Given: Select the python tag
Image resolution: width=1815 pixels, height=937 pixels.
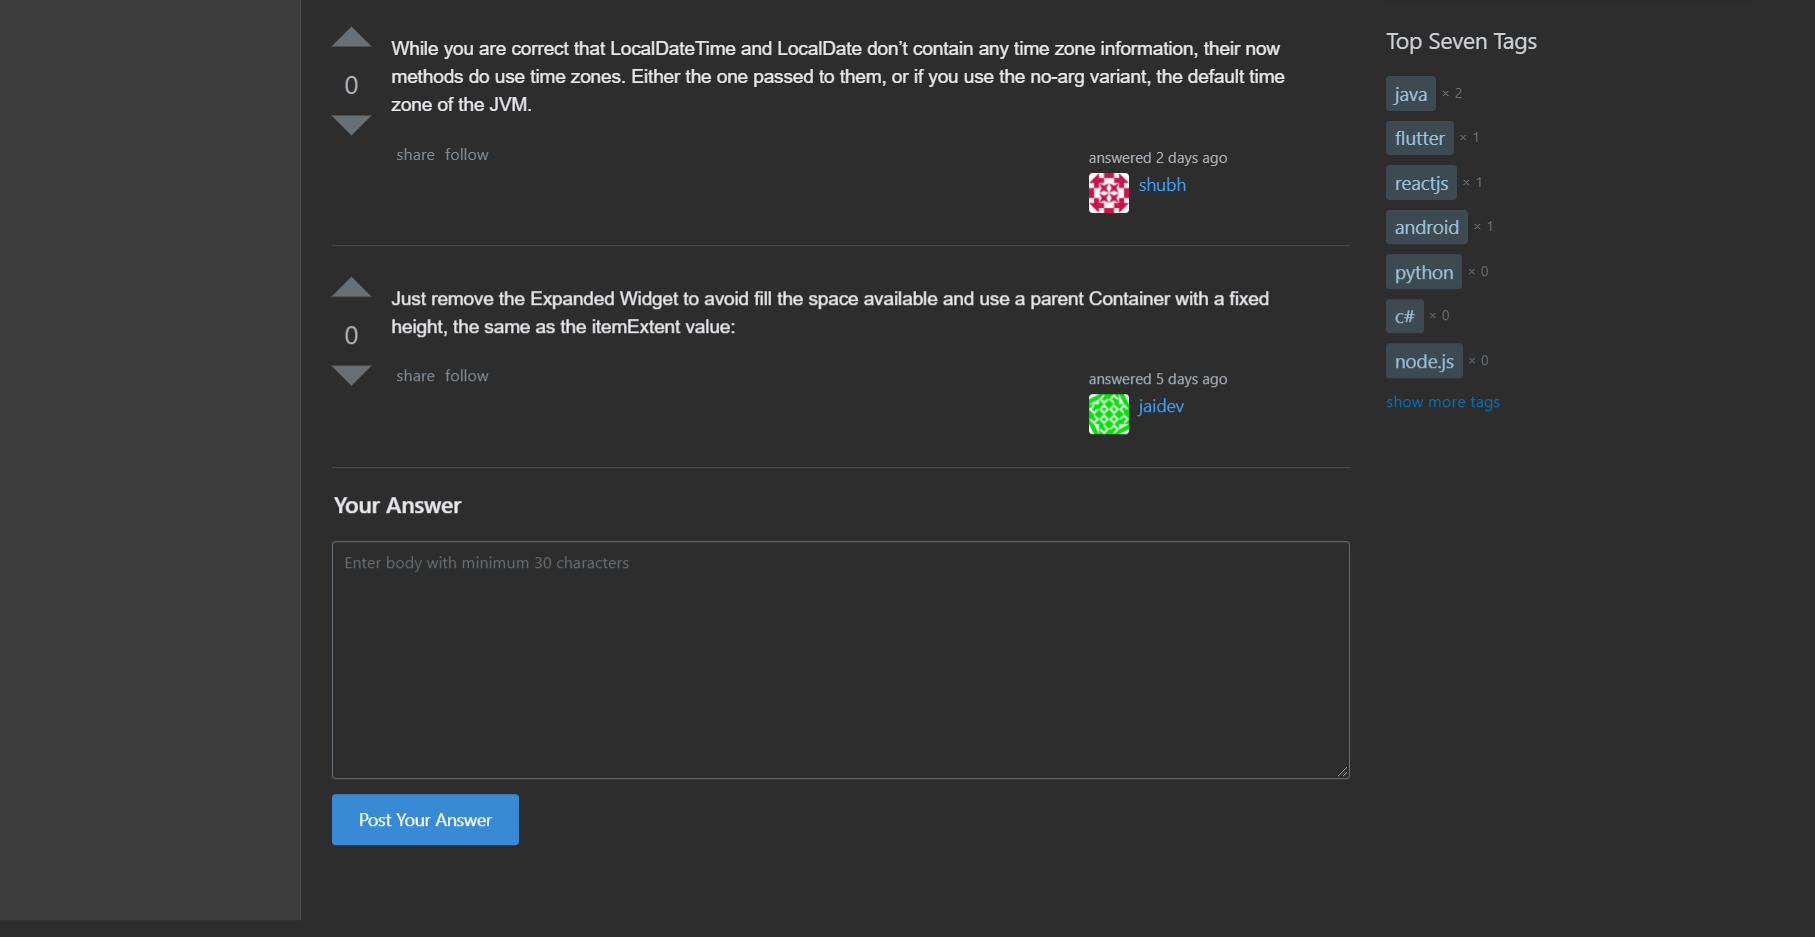Looking at the screenshot, I should point(1423,271).
